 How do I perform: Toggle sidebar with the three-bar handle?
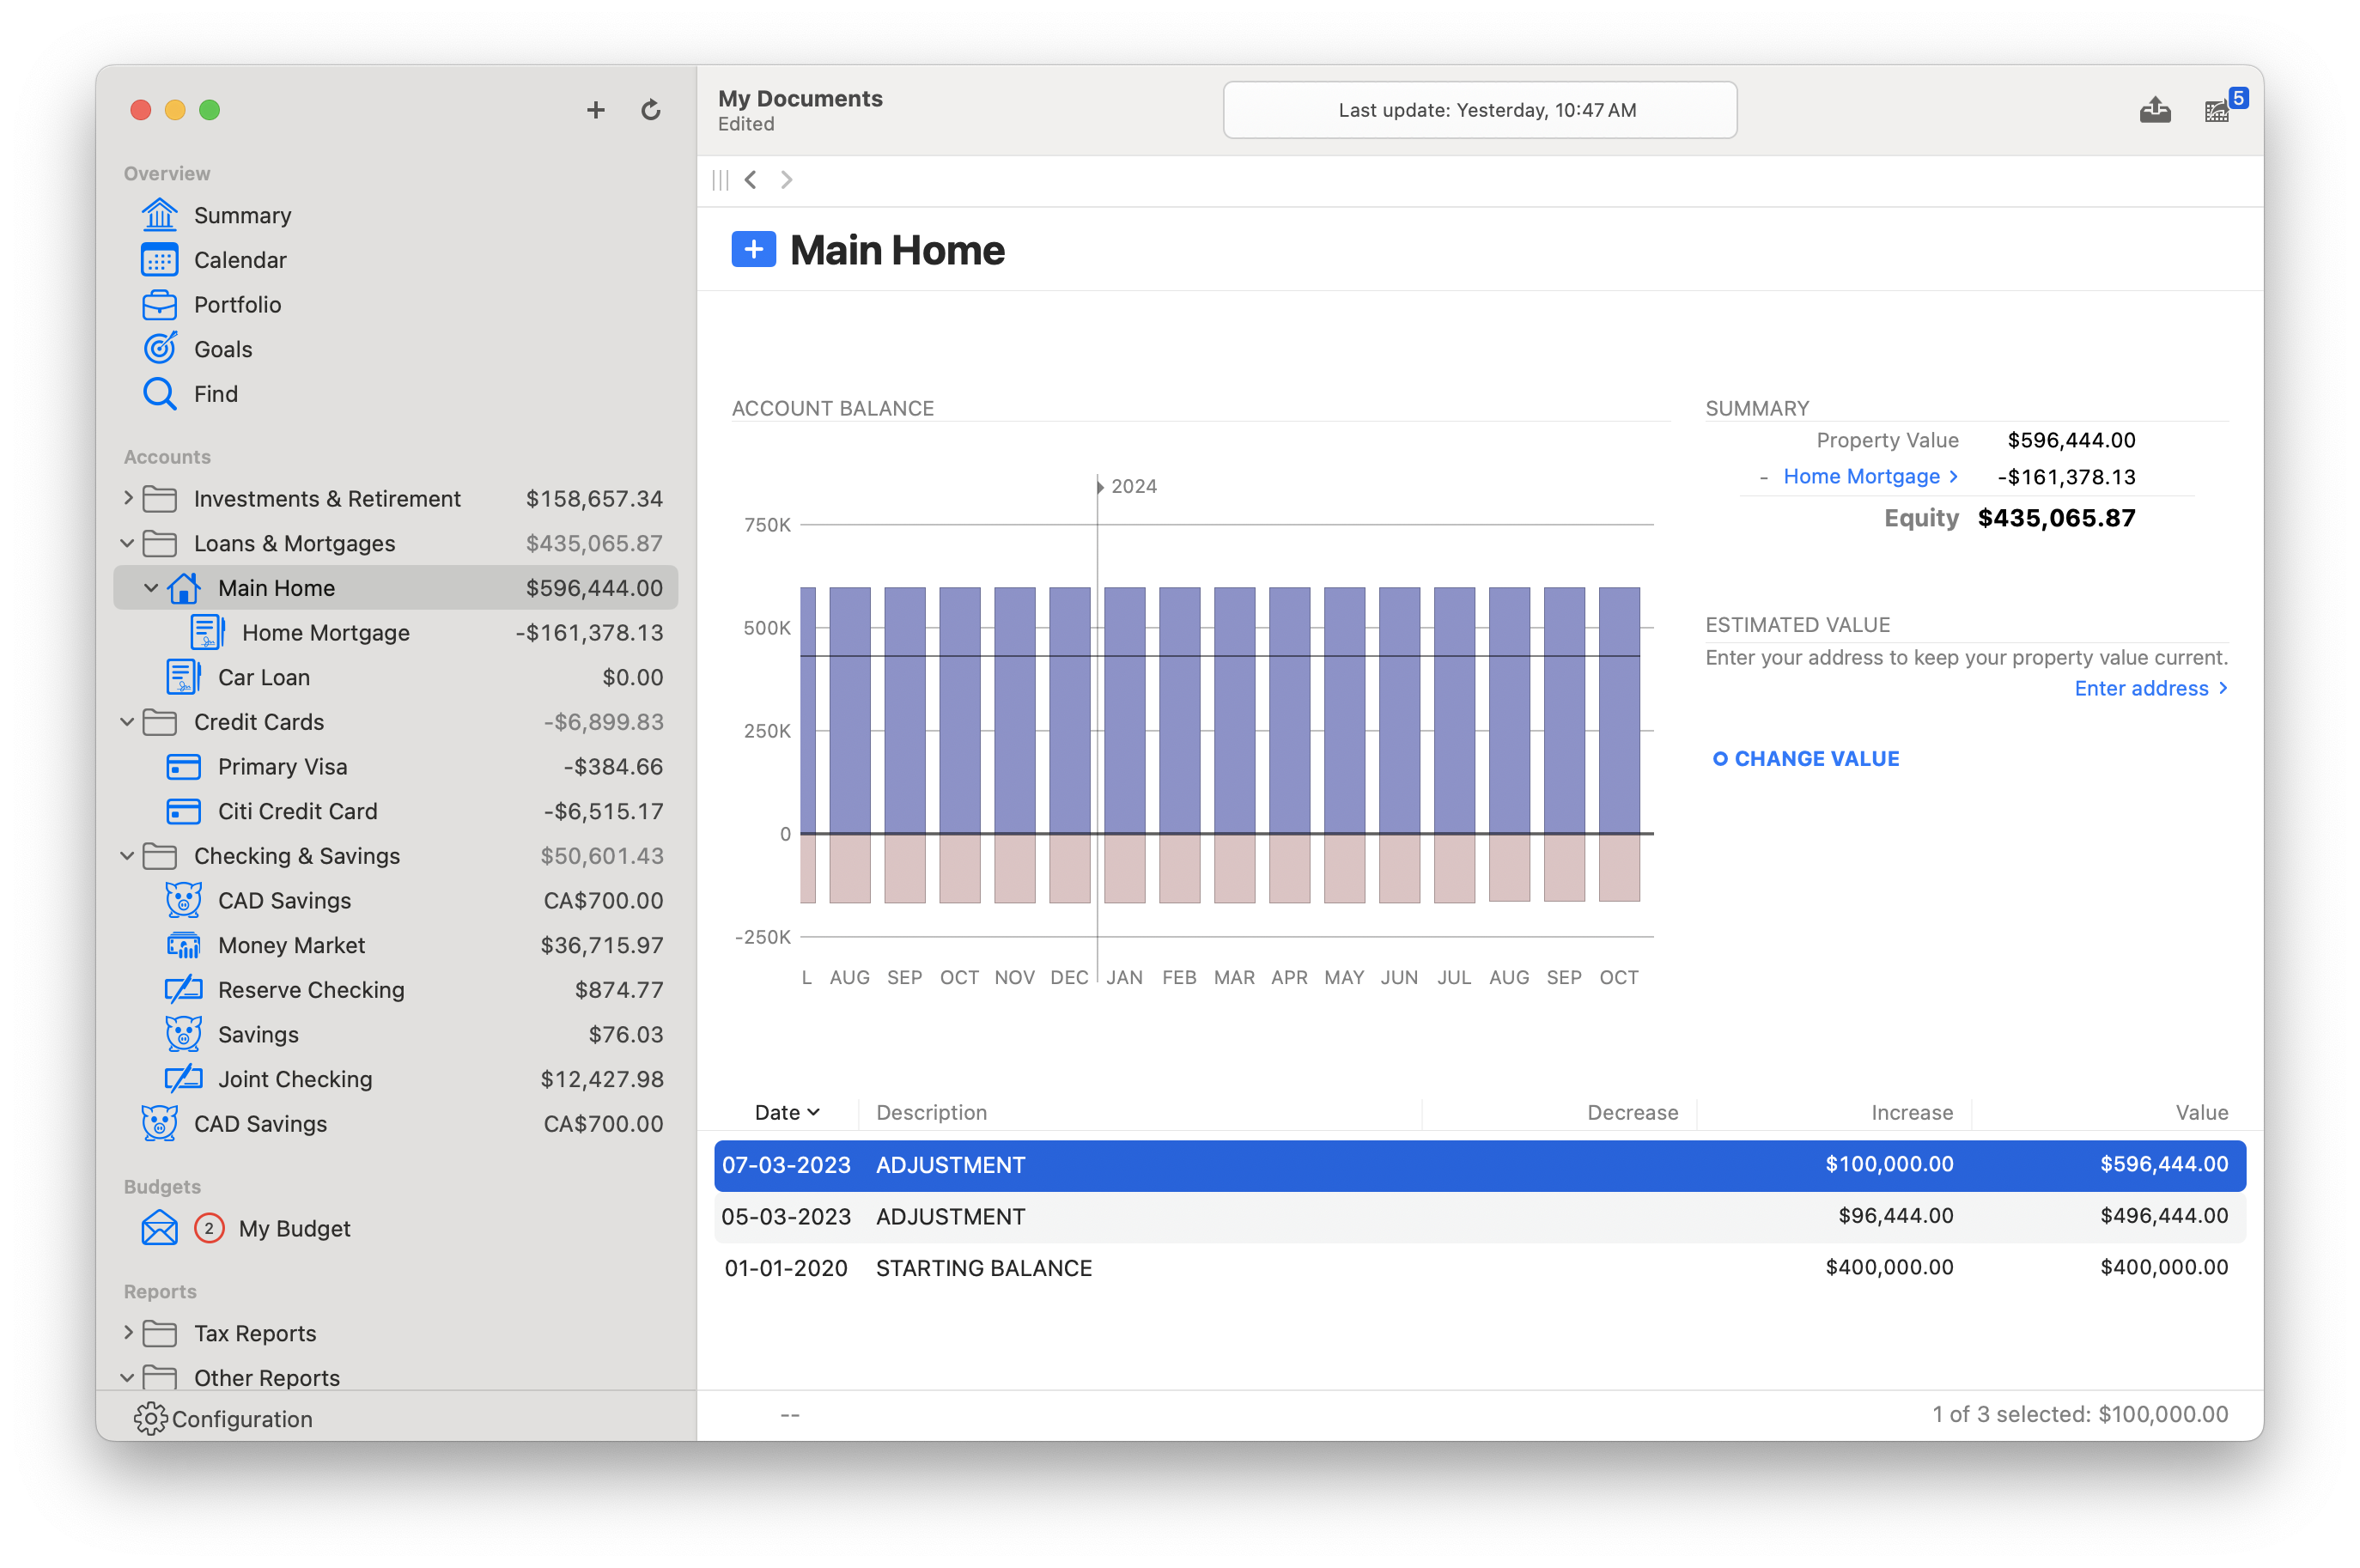720,180
